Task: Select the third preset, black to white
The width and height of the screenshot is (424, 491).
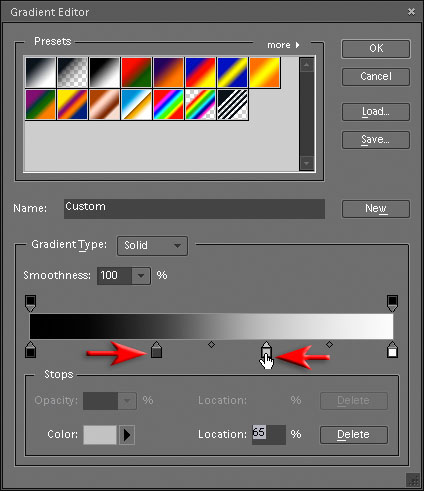Action: [x=104, y=72]
